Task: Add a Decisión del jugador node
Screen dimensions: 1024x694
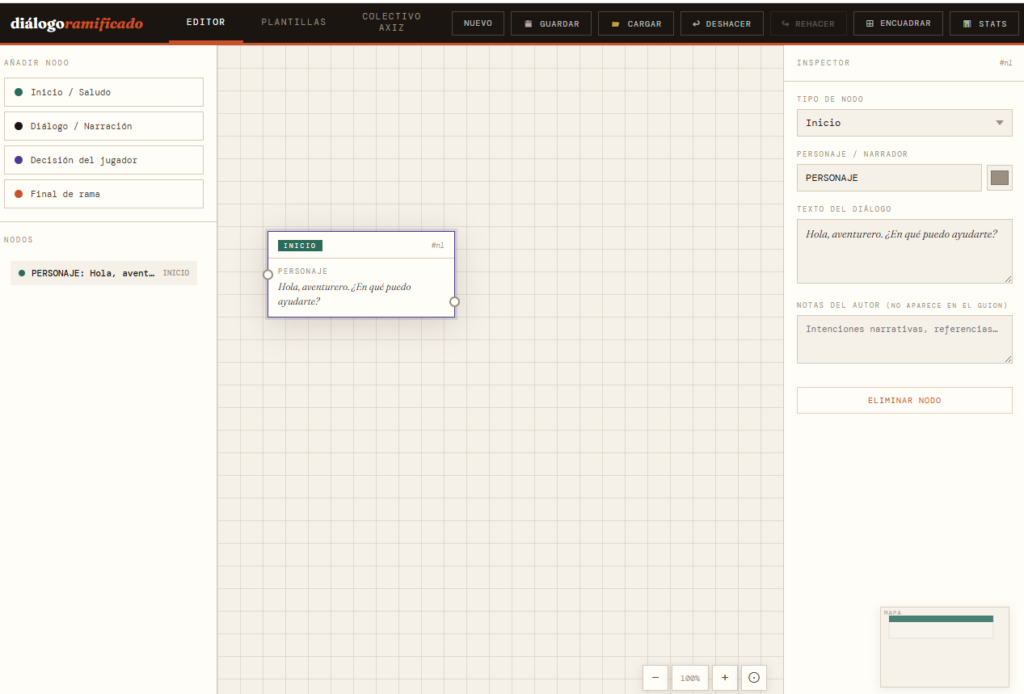Action: [104, 160]
